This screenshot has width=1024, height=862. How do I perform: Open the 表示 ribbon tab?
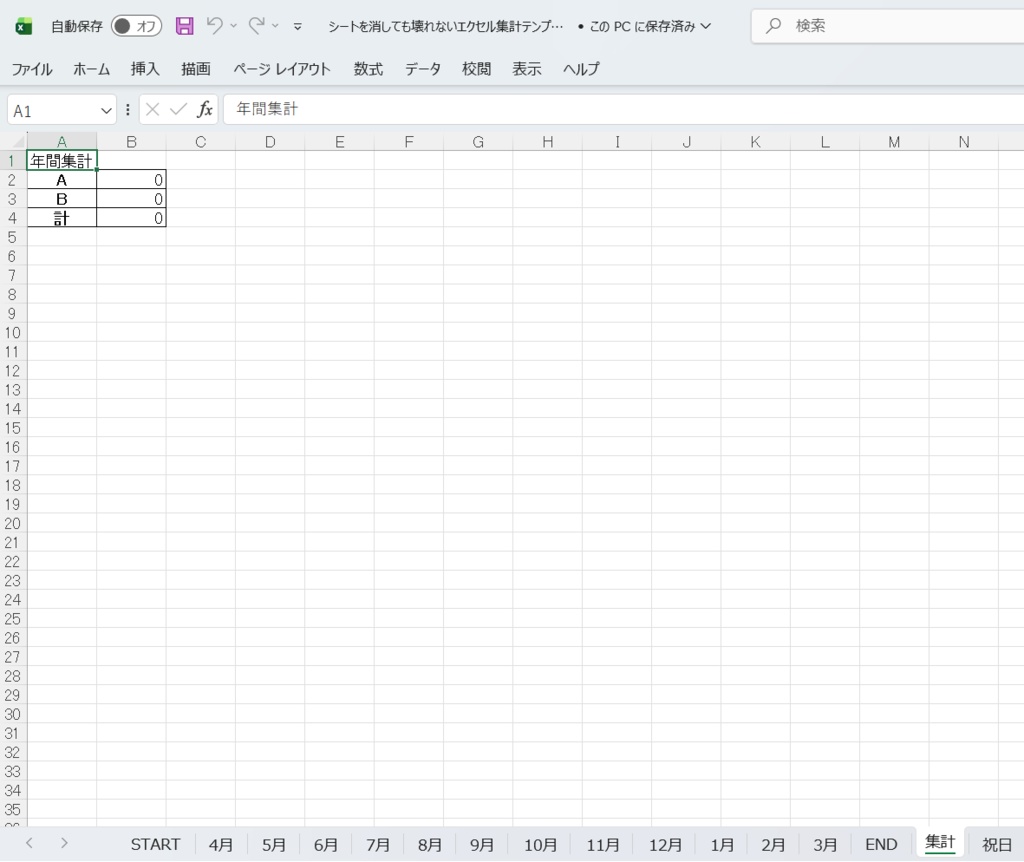(527, 69)
